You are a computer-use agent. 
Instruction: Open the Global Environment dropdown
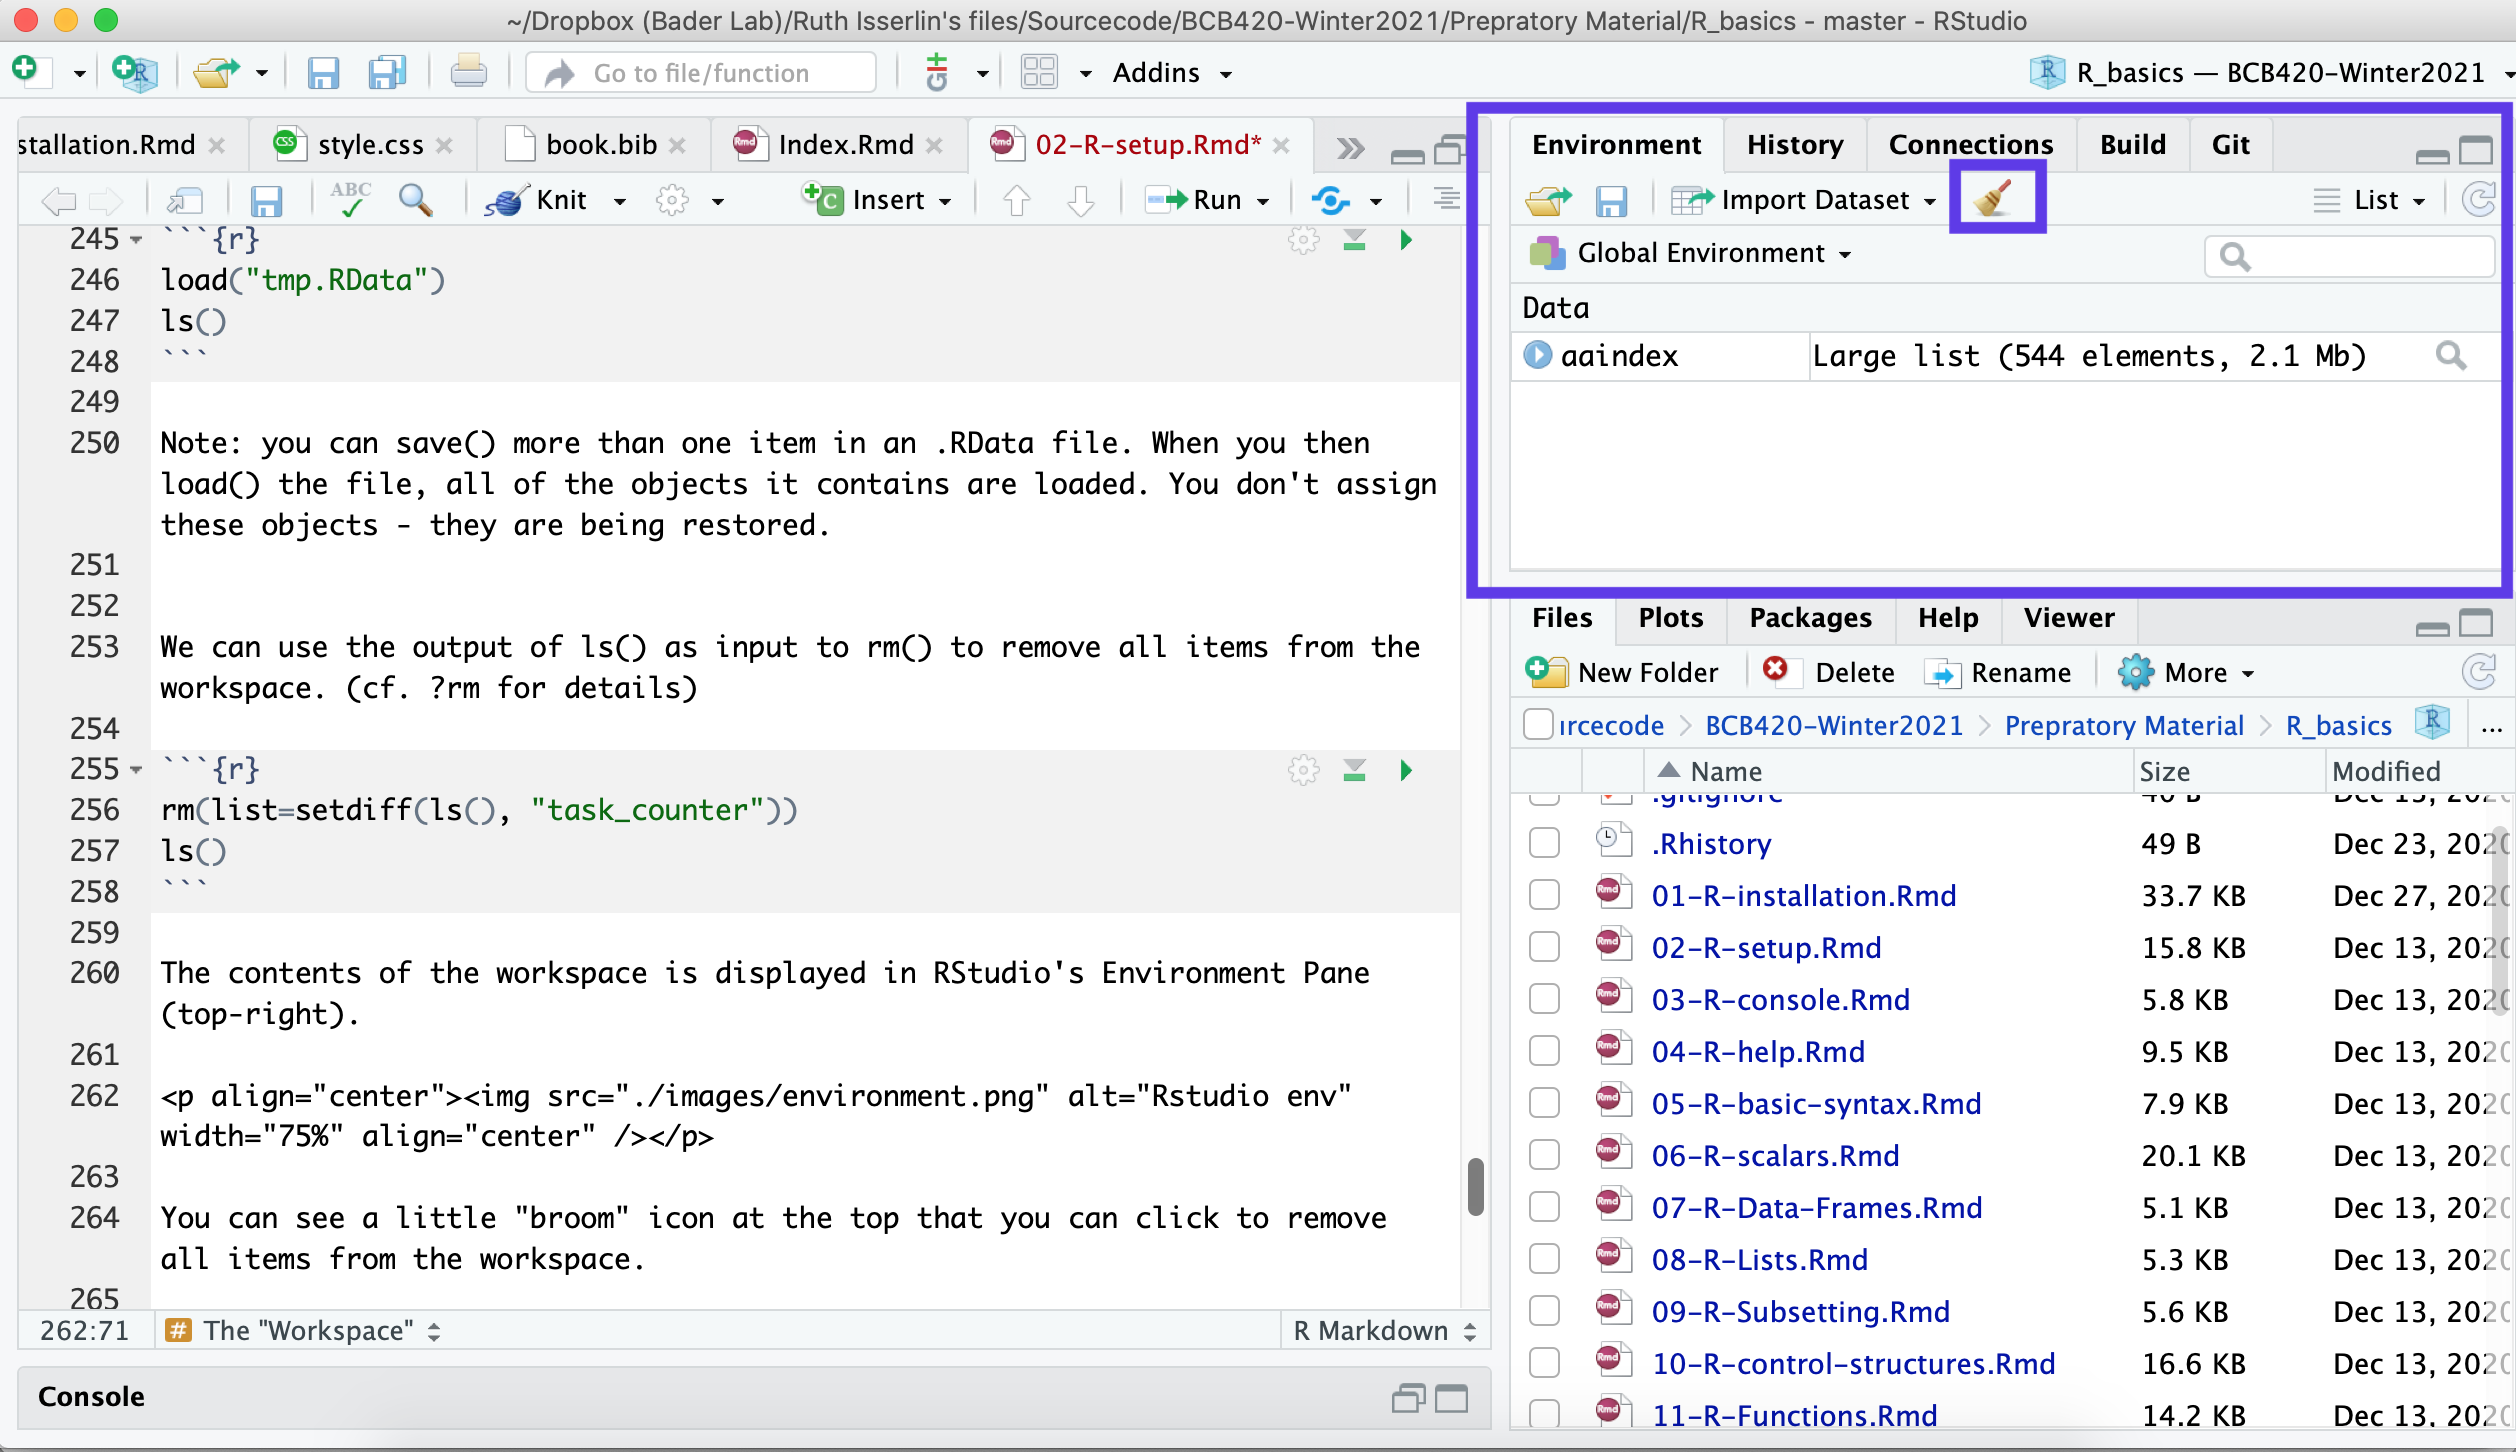[x=1691, y=253]
